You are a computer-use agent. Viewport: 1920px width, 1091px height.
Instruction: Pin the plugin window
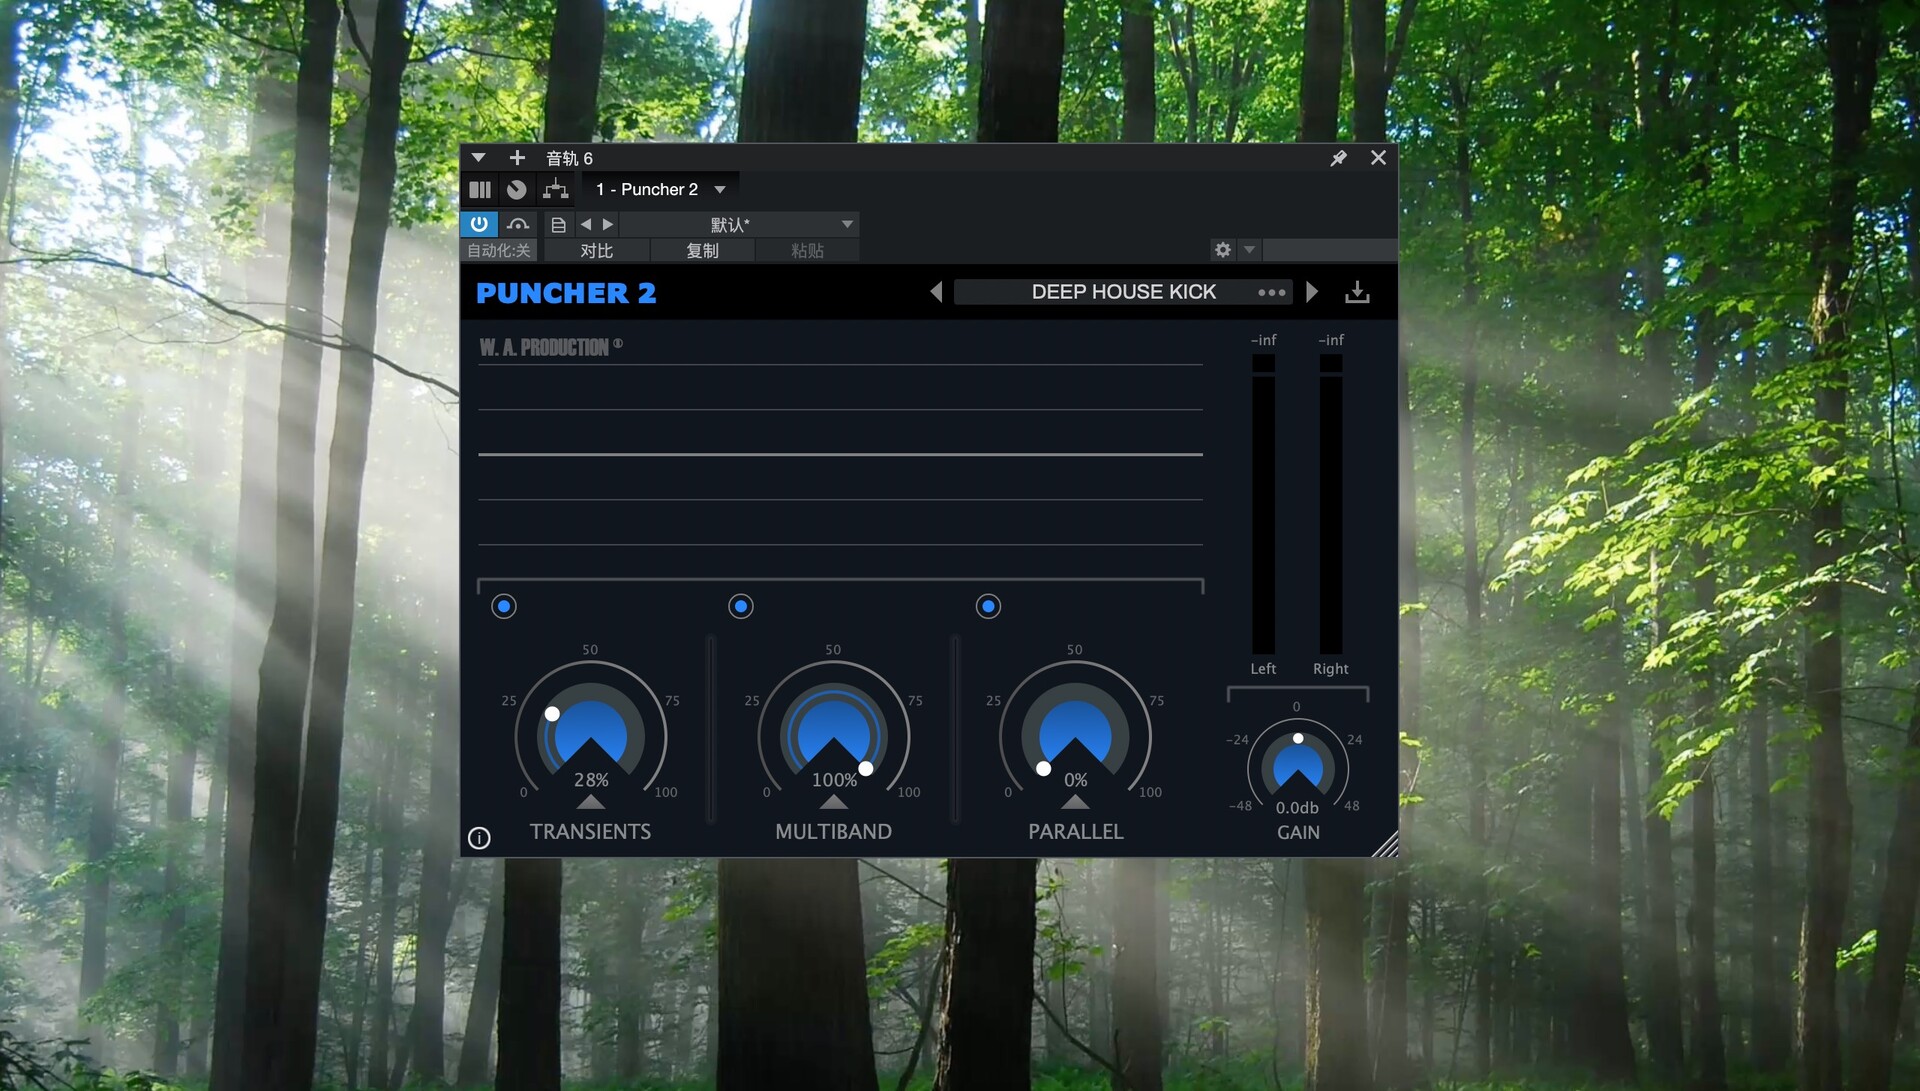click(1338, 158)
